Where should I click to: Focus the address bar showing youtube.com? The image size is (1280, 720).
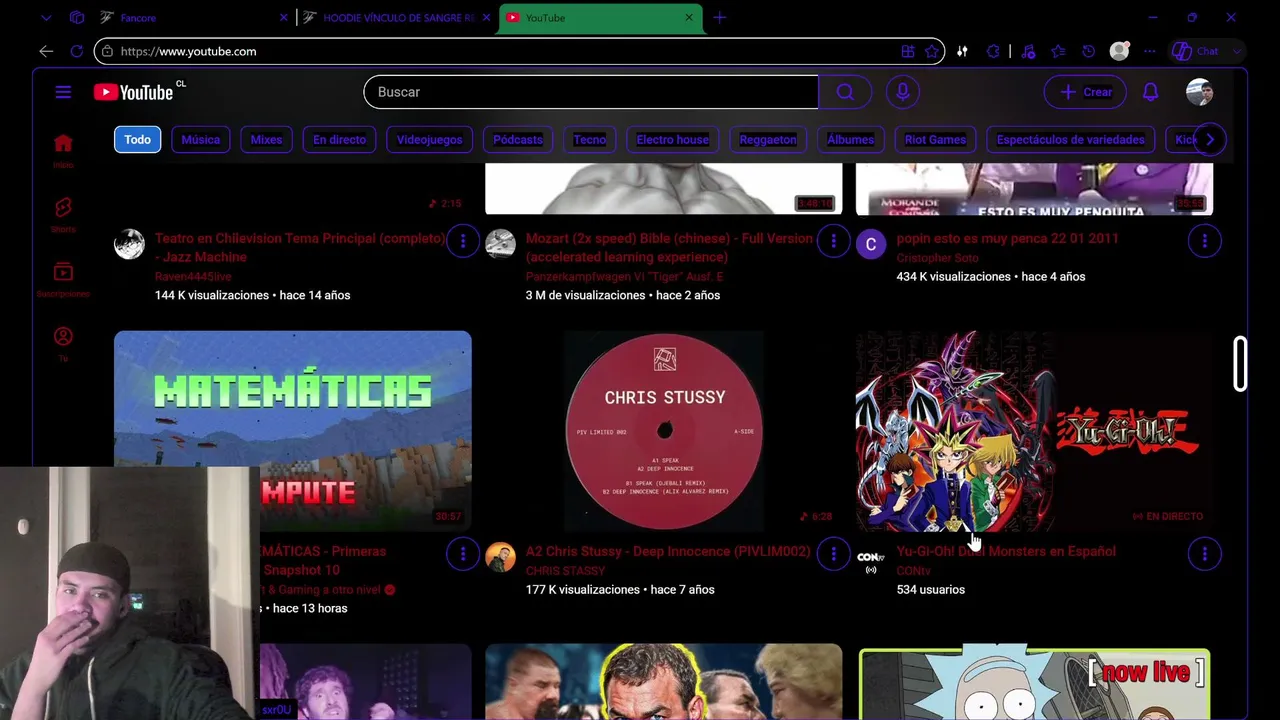[520, 51]
